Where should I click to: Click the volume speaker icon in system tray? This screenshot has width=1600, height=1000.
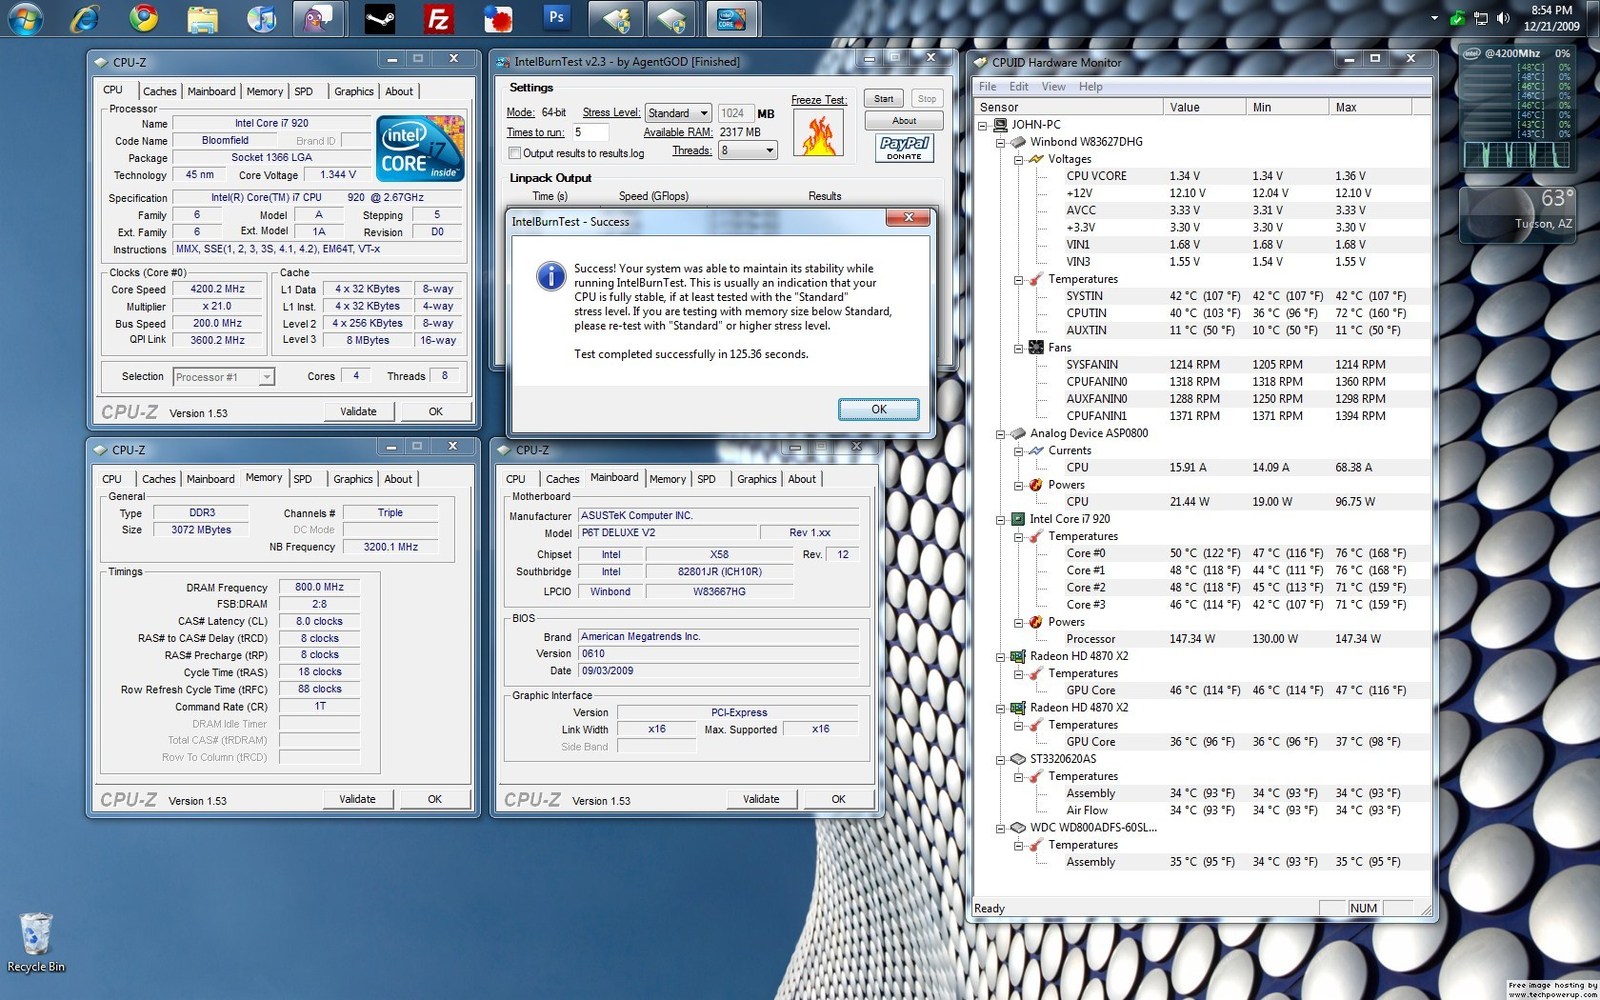(x=1502, y=18)
